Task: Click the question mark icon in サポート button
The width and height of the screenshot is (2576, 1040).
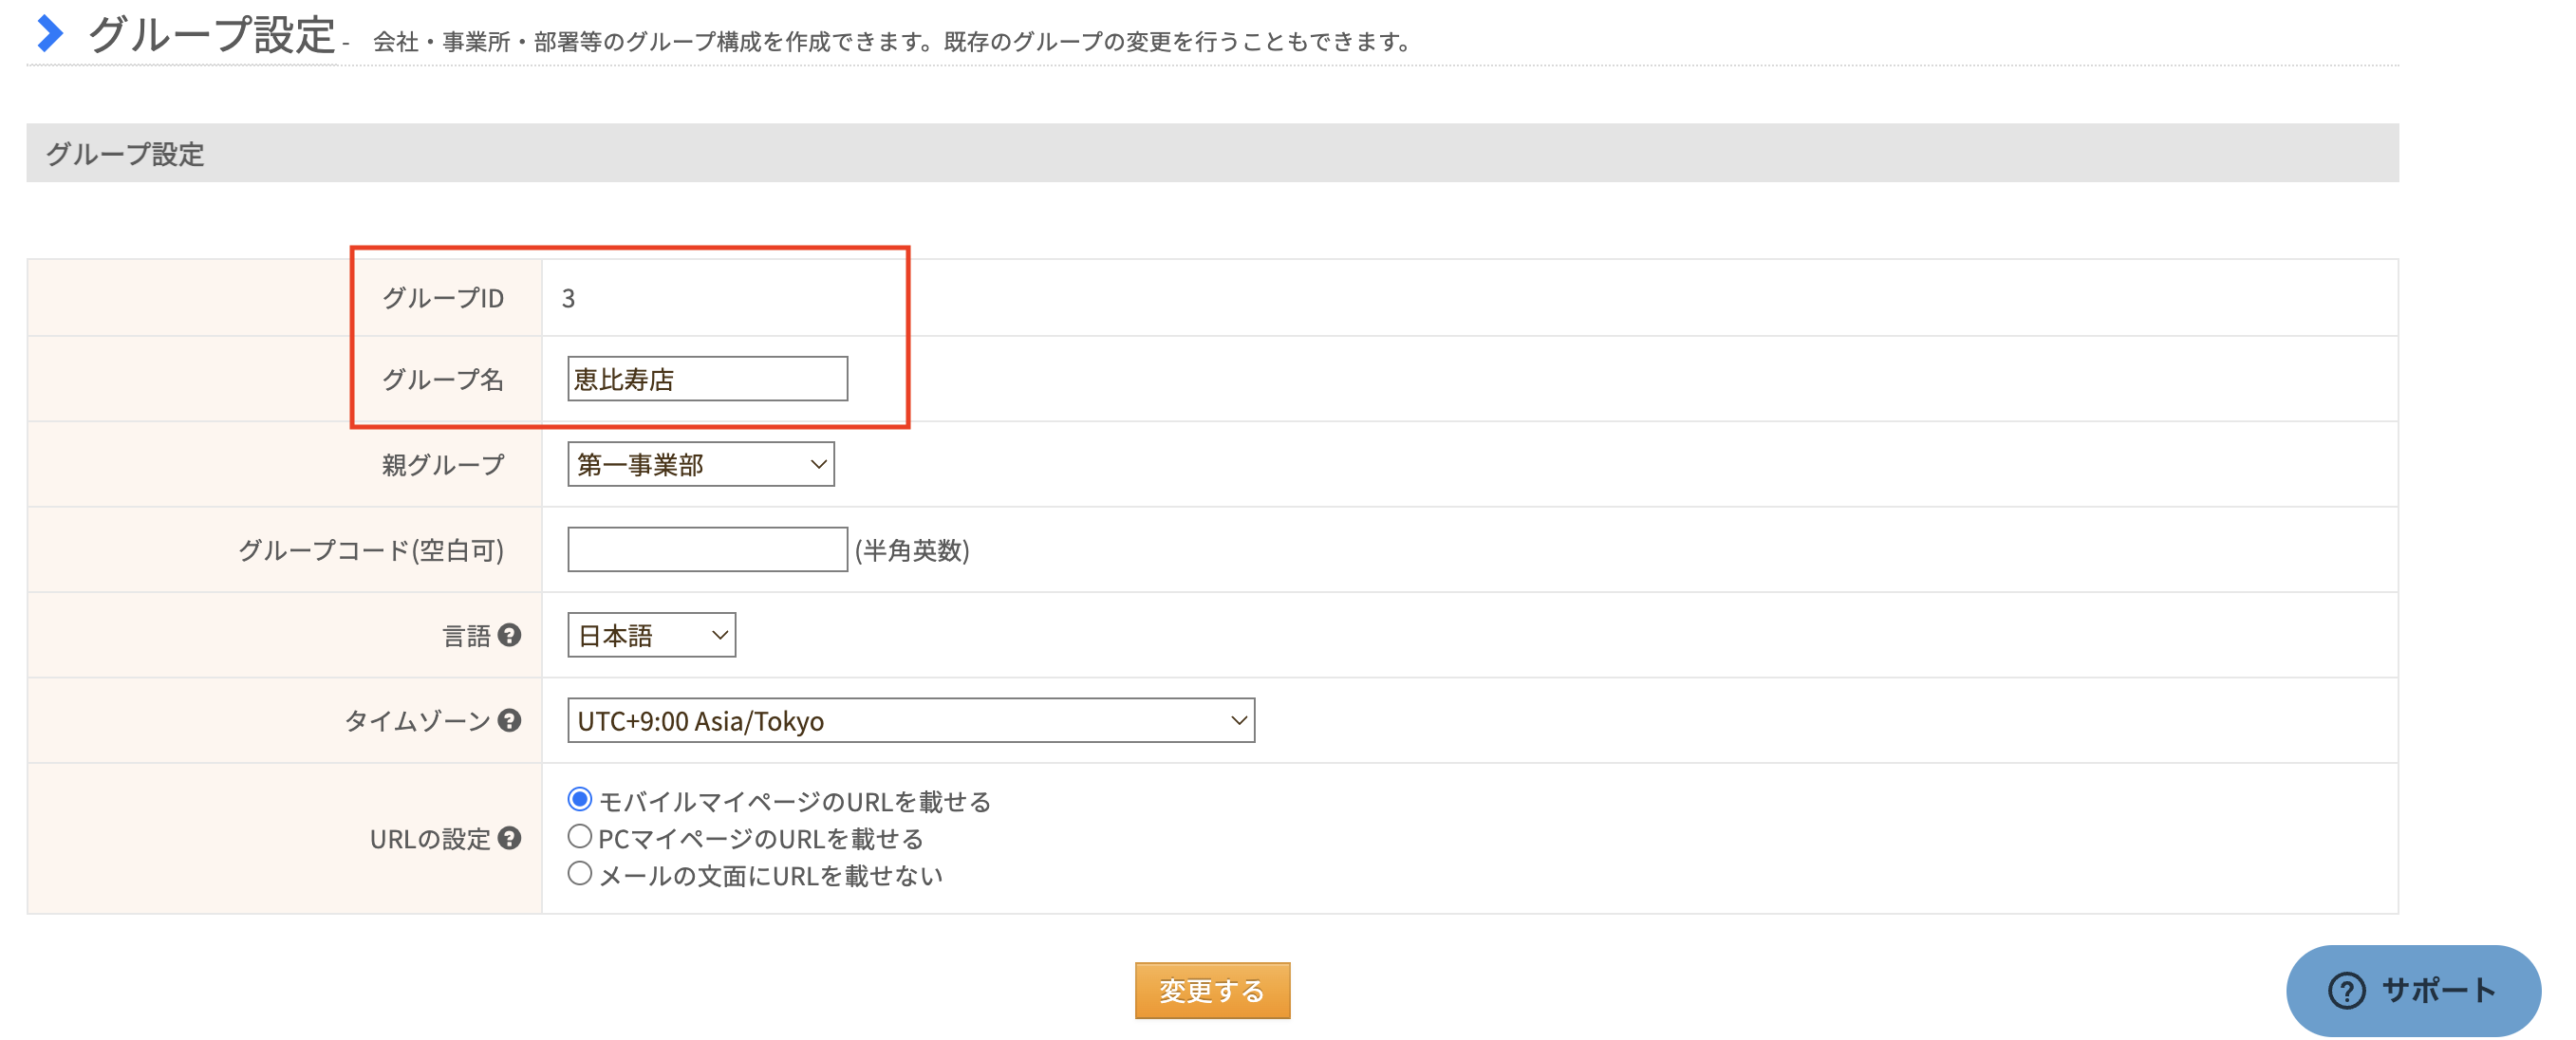Action: click(2346, 990)
